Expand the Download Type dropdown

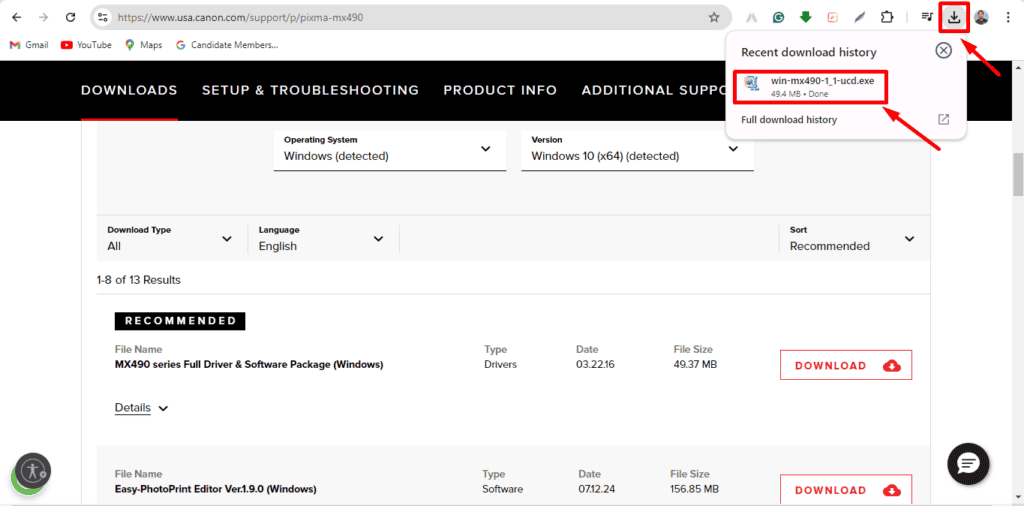point(170,238)
